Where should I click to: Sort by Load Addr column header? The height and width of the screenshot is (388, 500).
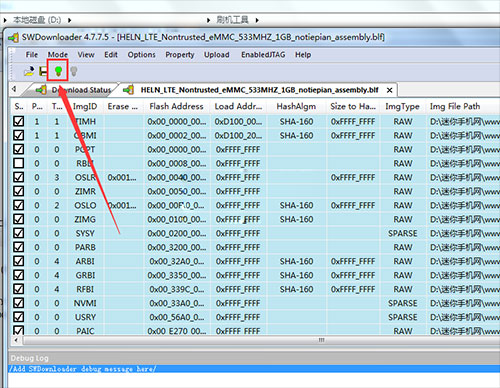[x=238, y=106]
